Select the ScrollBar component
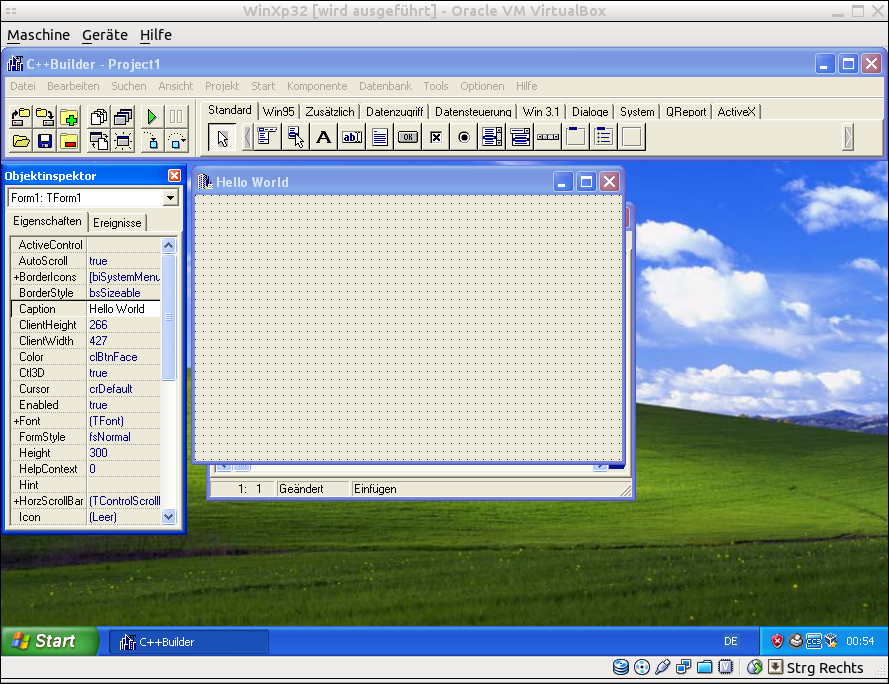 click(x=548, y=137)
